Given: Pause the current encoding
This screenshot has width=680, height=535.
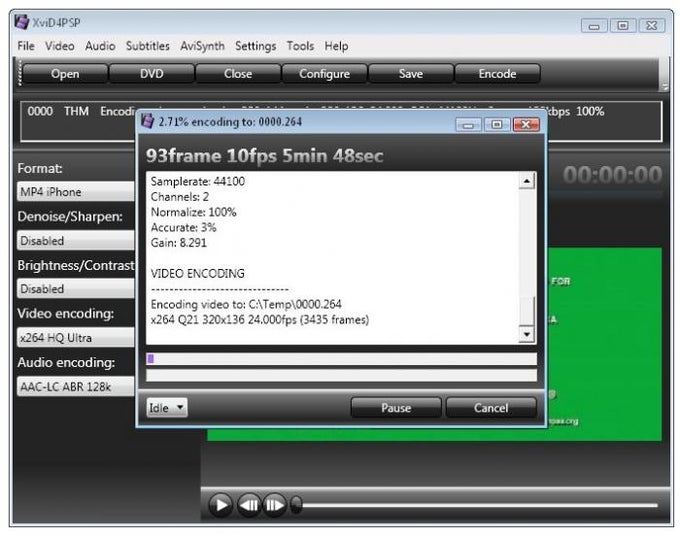Looking at the screenshot, I should [396, 408].
